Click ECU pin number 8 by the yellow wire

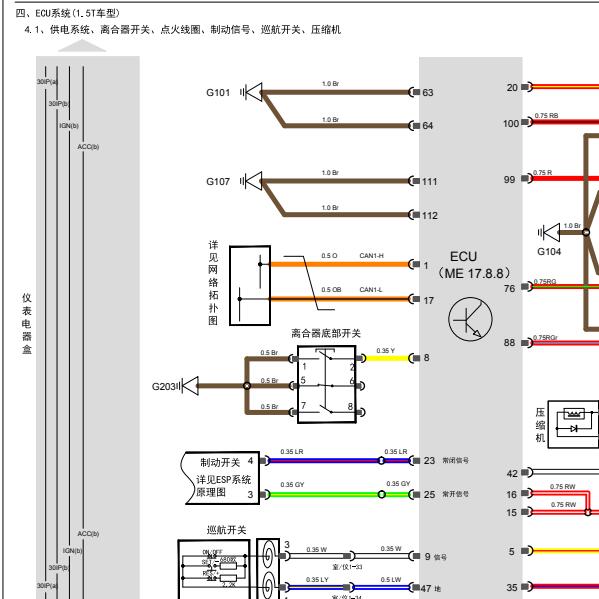click(426, 358)
